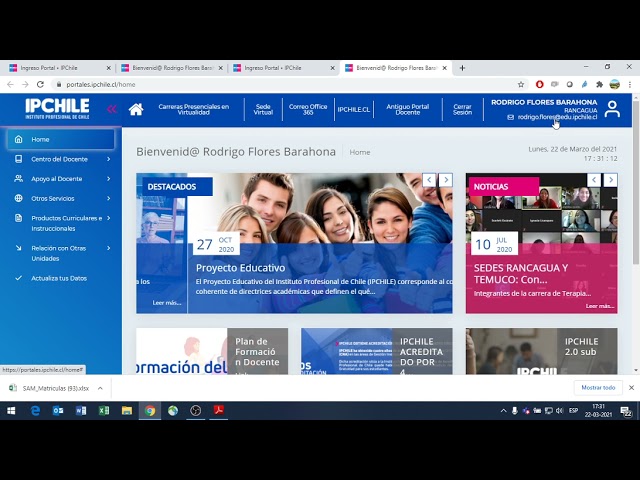This screenshot has width=640, height=480.
Task: Click the Productos Curriculares document icon
Action: (x=18, y=218)
